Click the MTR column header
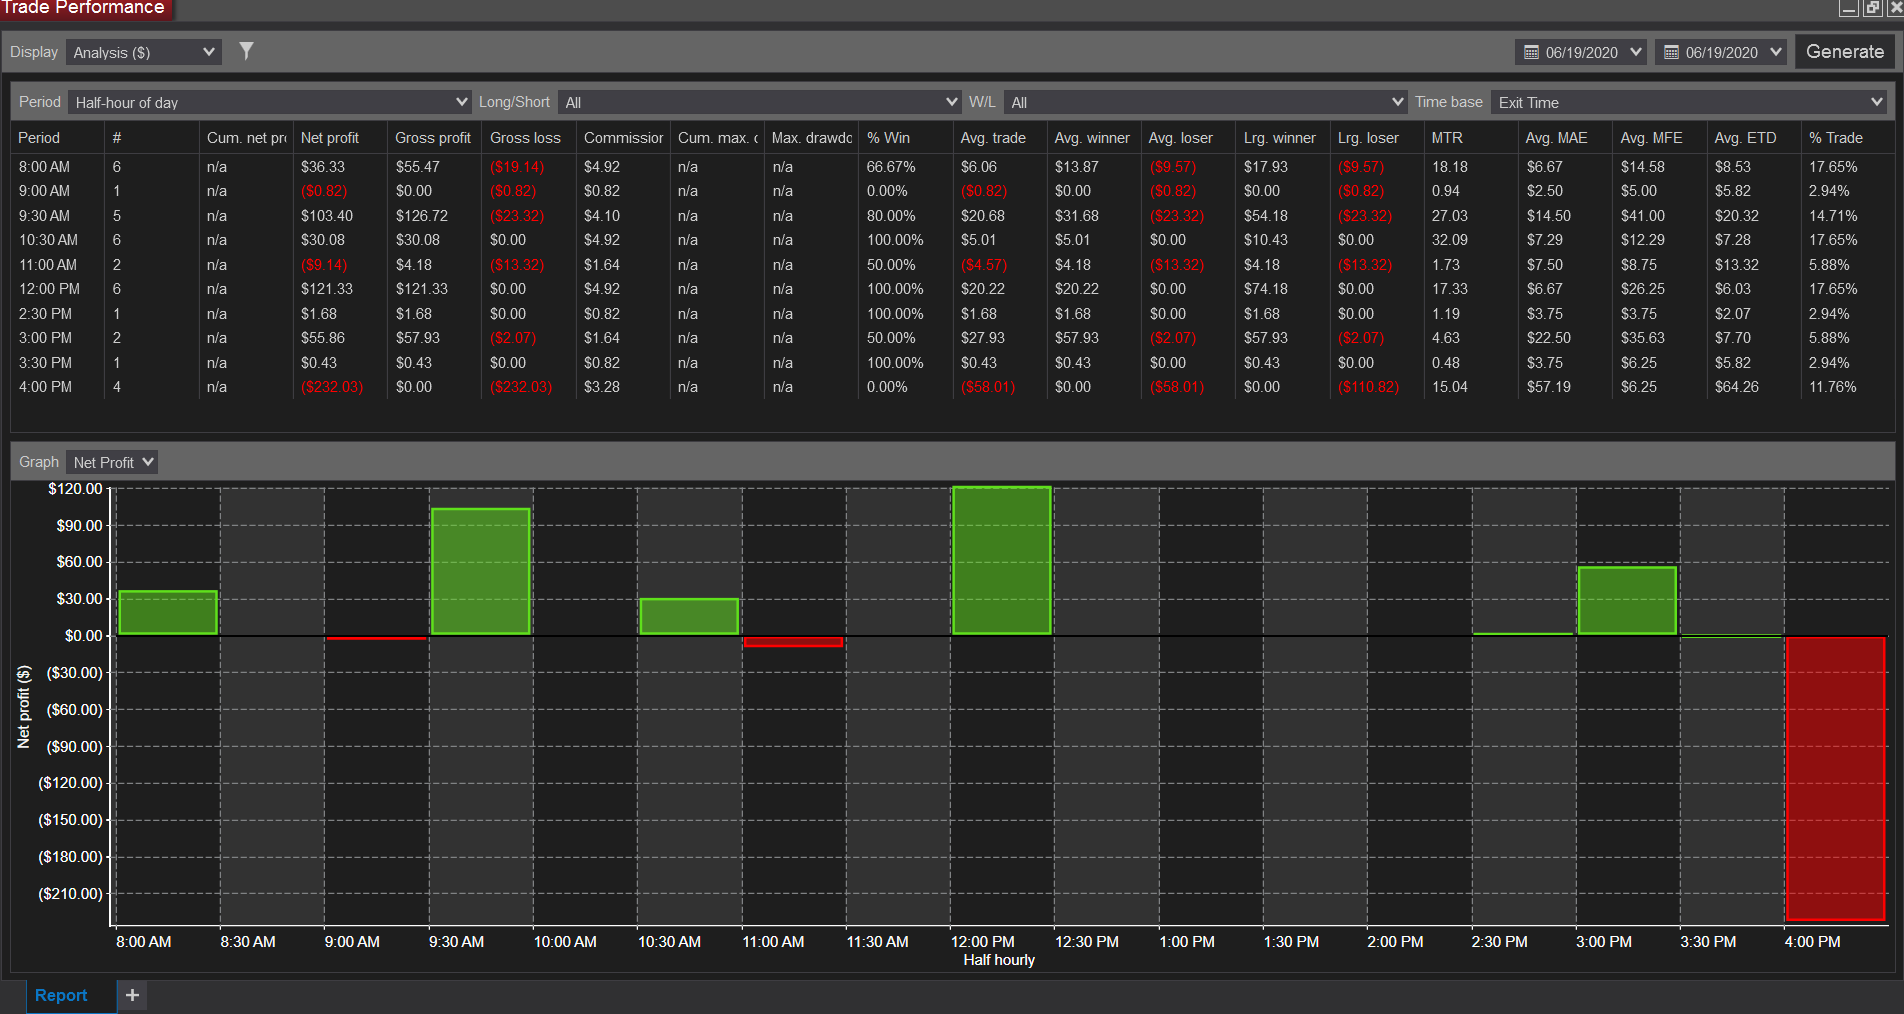This screenshot has height=1014, width=1904. tap(1471, 138)
